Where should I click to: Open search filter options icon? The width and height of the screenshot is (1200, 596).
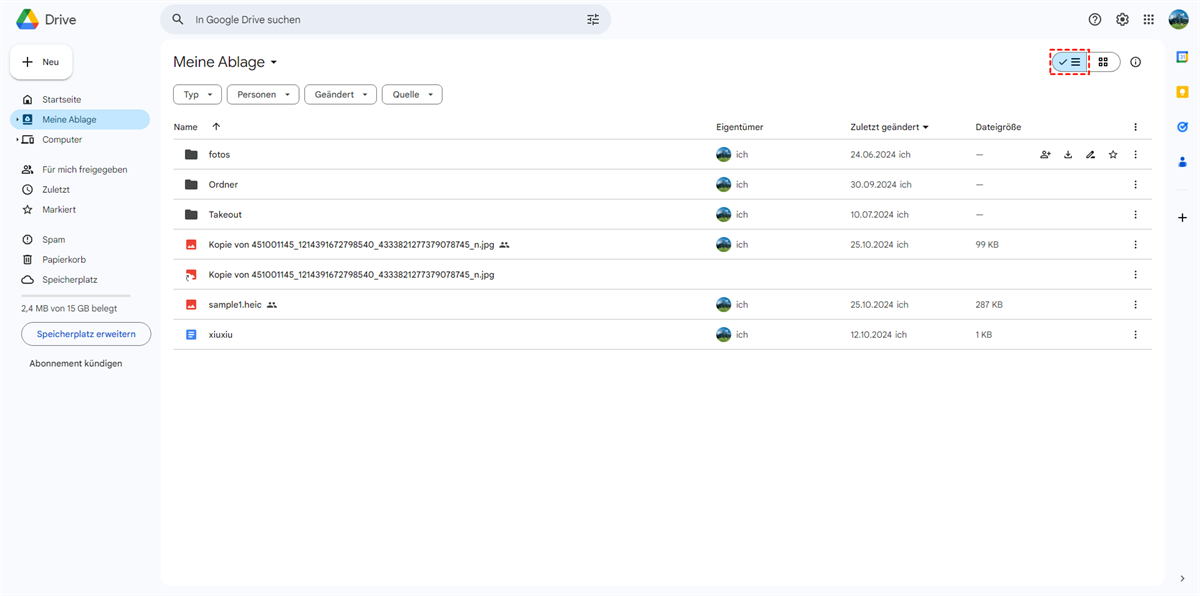[x=593, y=20]
